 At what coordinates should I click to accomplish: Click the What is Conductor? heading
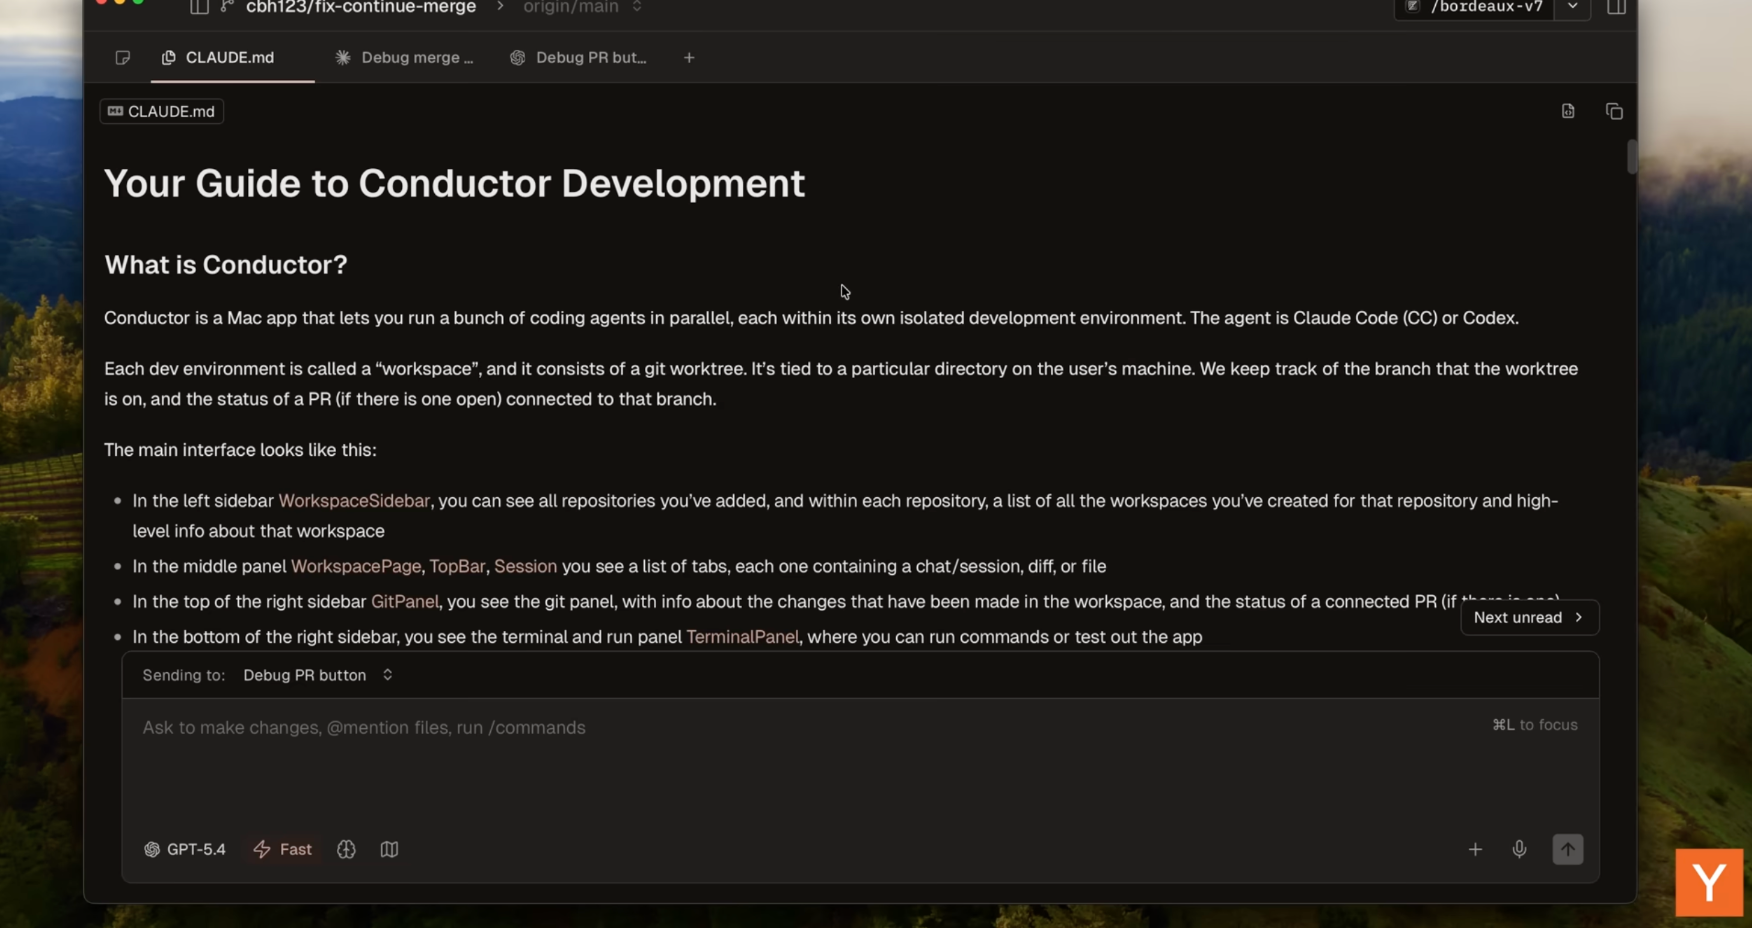pos(226,264)
